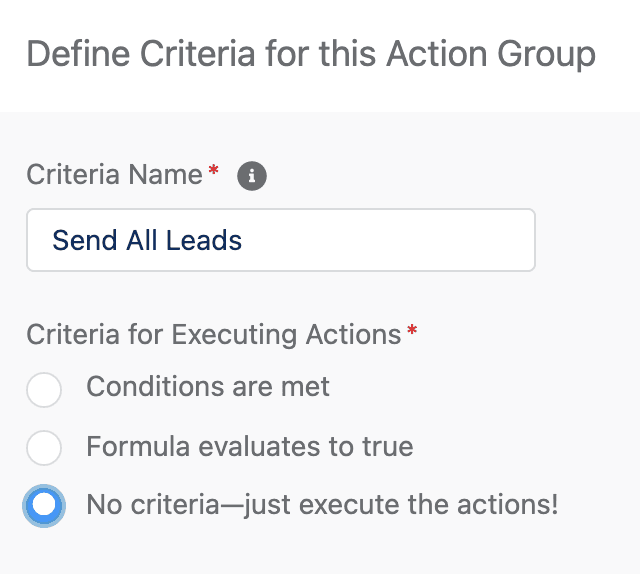The image size is (640, 574).
Task: Focus the Criteria Name input field
Action: pos(280,240)
